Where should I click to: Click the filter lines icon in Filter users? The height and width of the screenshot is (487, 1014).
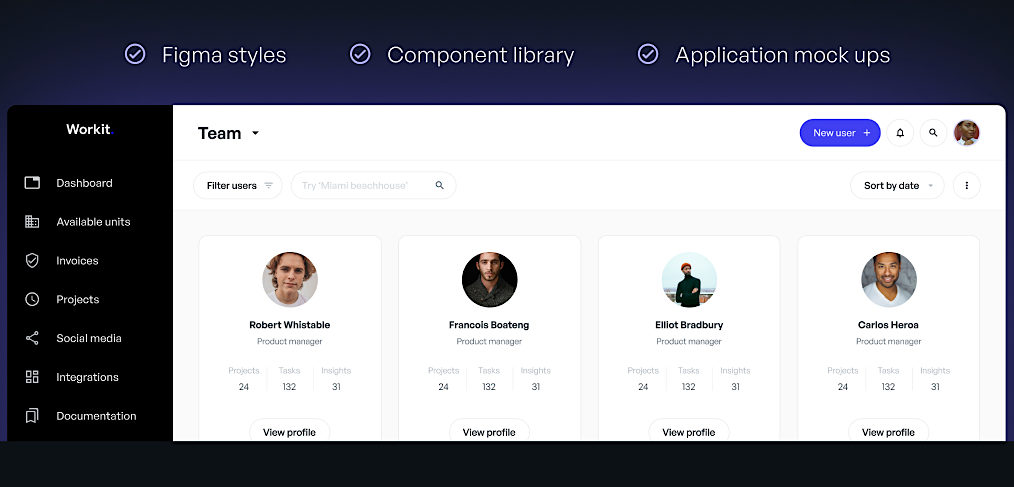tap(268, 186)
